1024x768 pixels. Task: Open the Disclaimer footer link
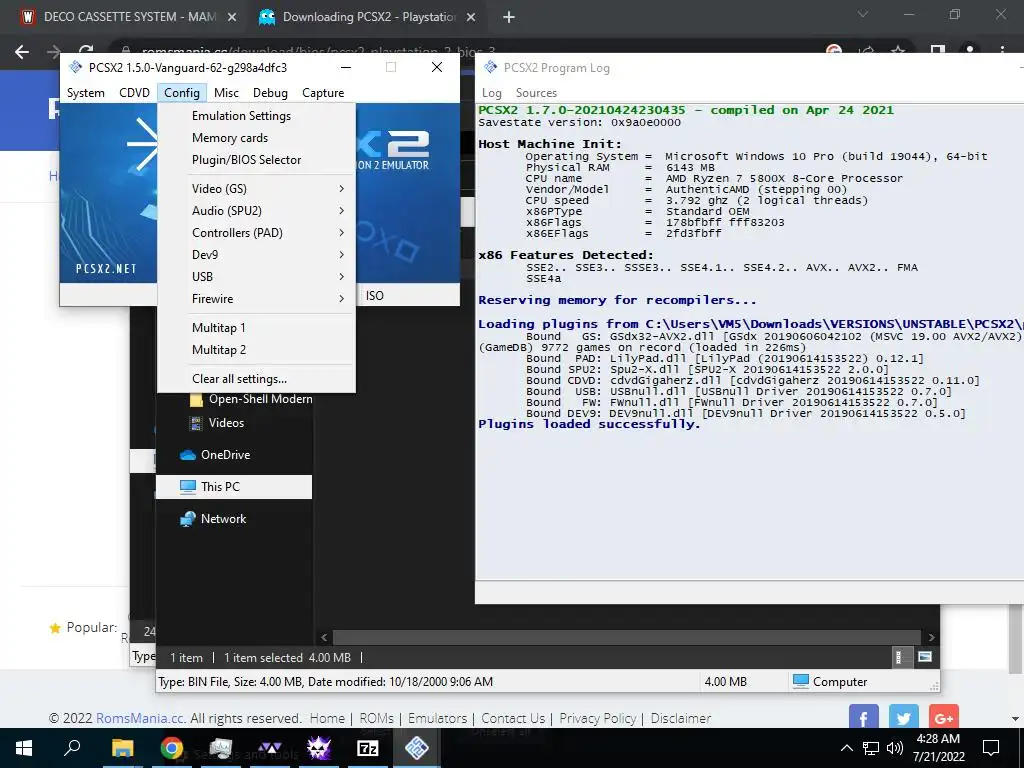click(x=680, y=718)
